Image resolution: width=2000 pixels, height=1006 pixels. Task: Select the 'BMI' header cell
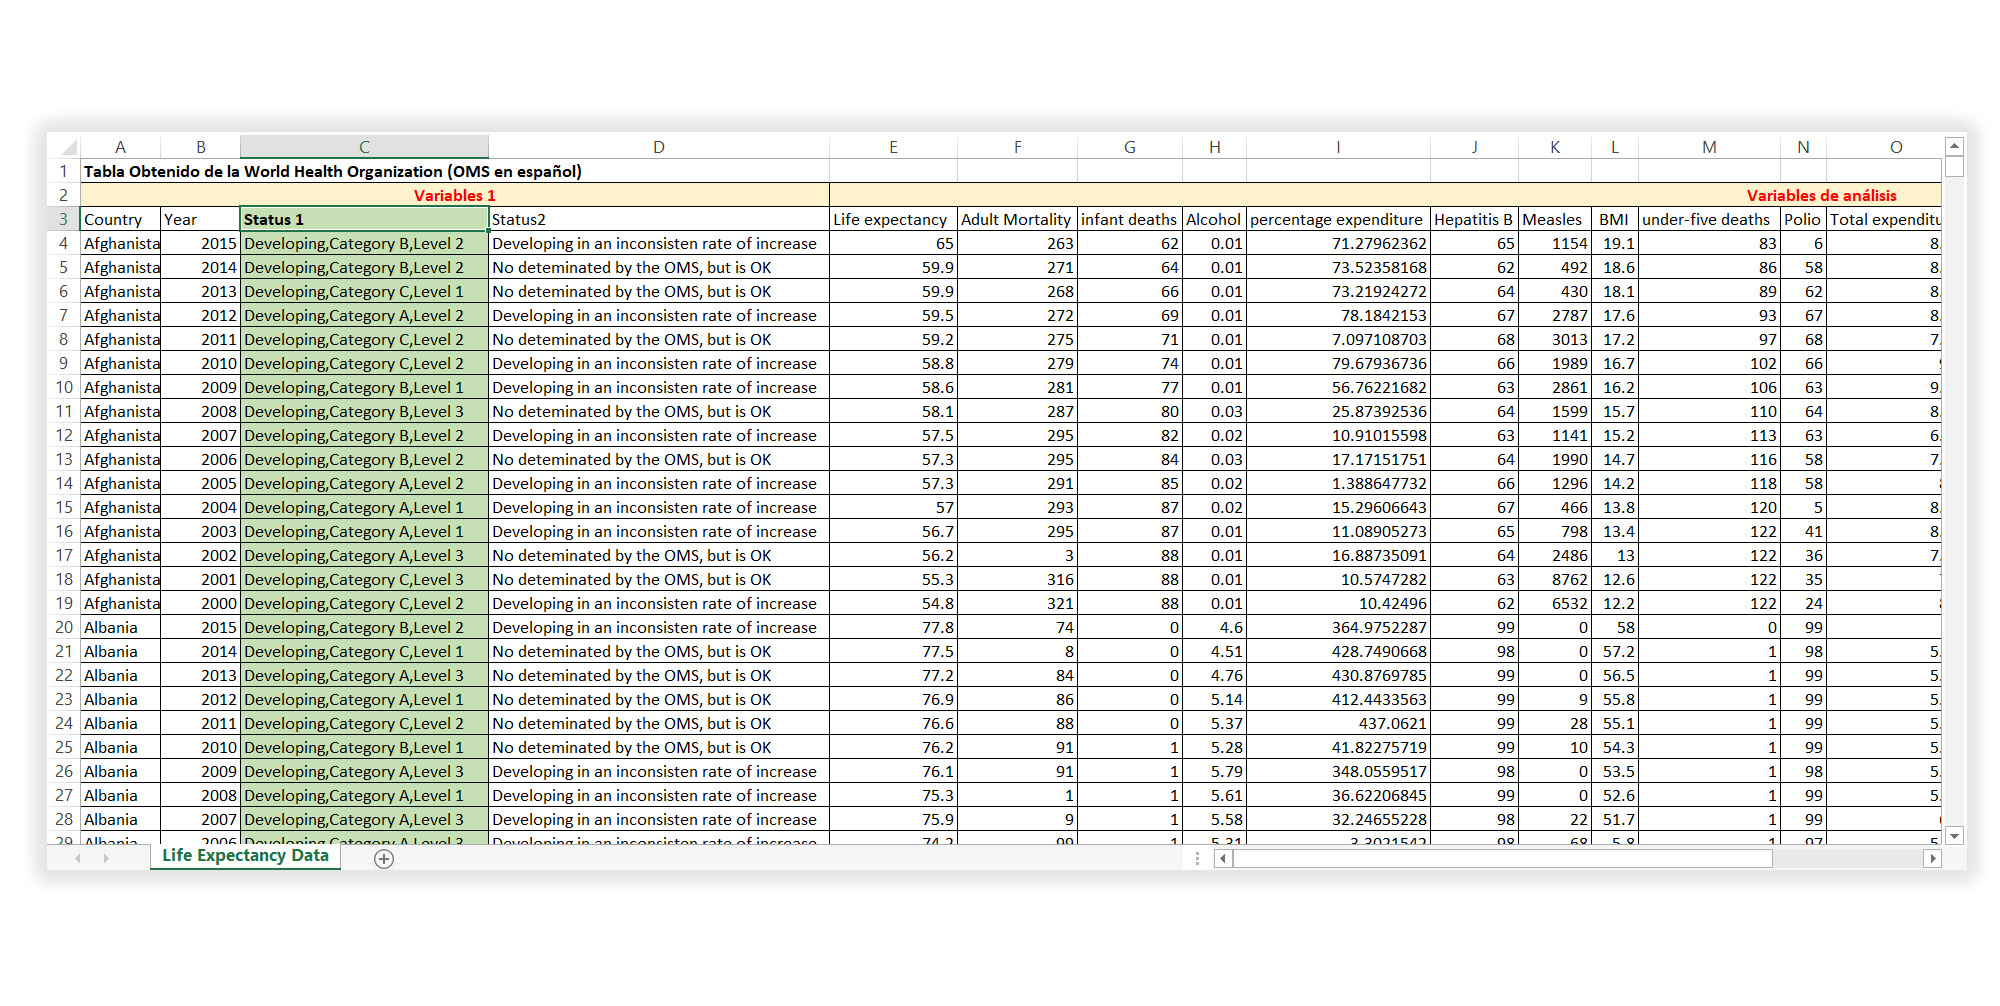point(1614,219)
